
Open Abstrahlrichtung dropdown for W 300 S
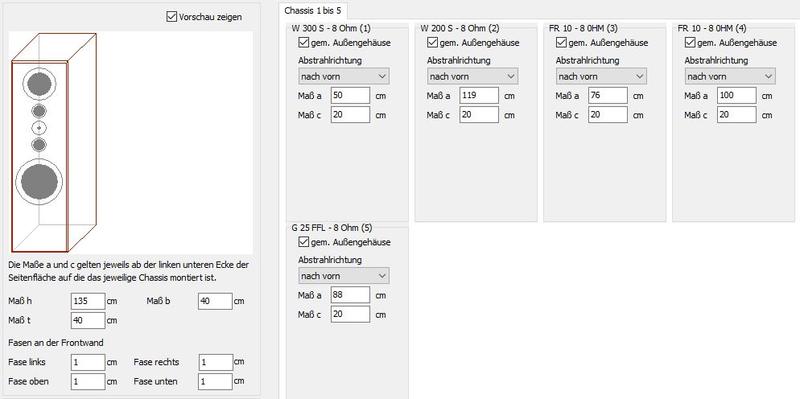click(x=344, y=77)
